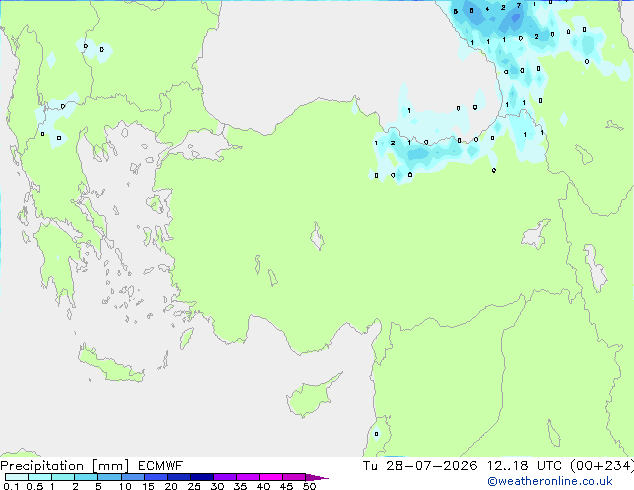The width and height of the screenshot is (634, 490).
Task: Pick the 10–15 mm legend color box
Action: point(132,477)
